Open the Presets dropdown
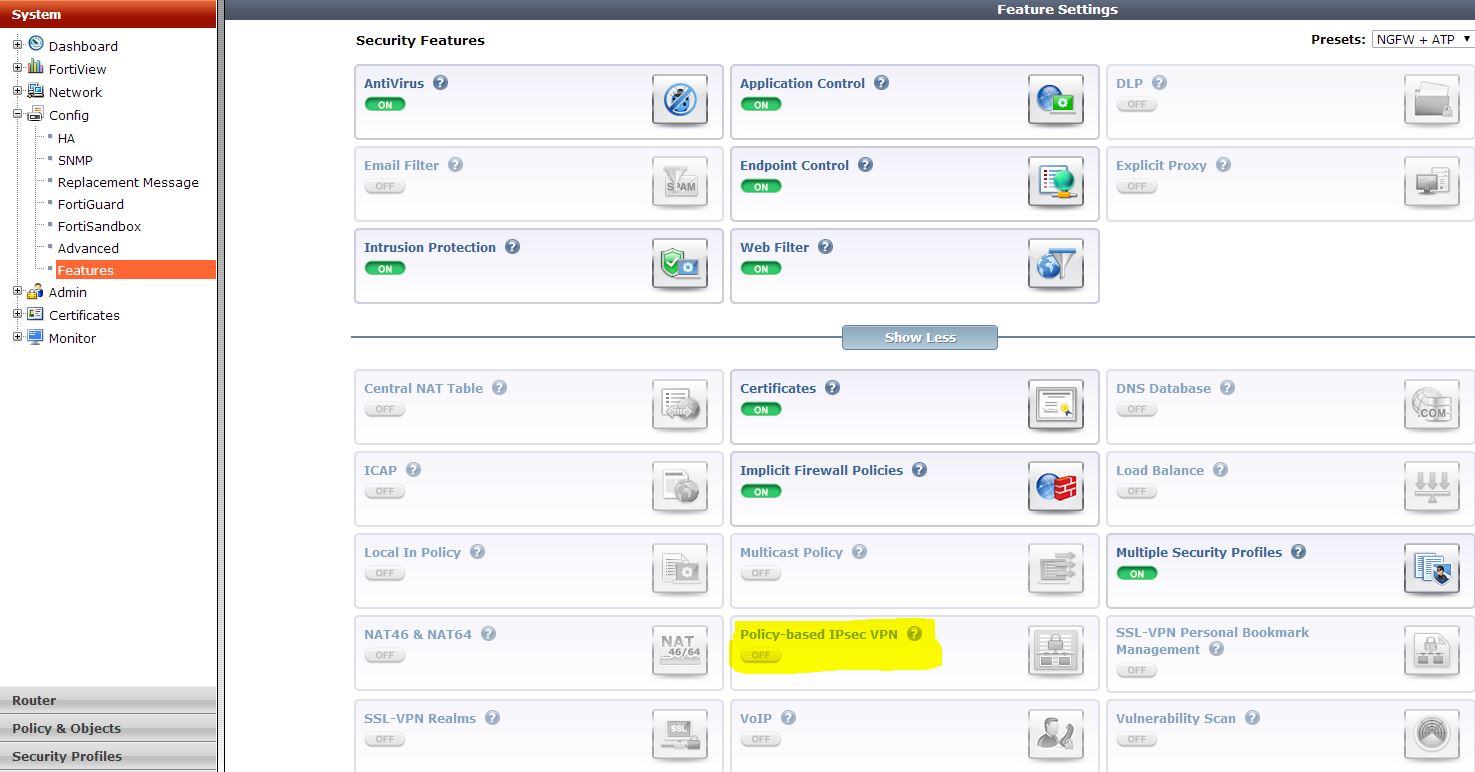The width and height of the screenshot is (1475, 772). [1422, 39]
